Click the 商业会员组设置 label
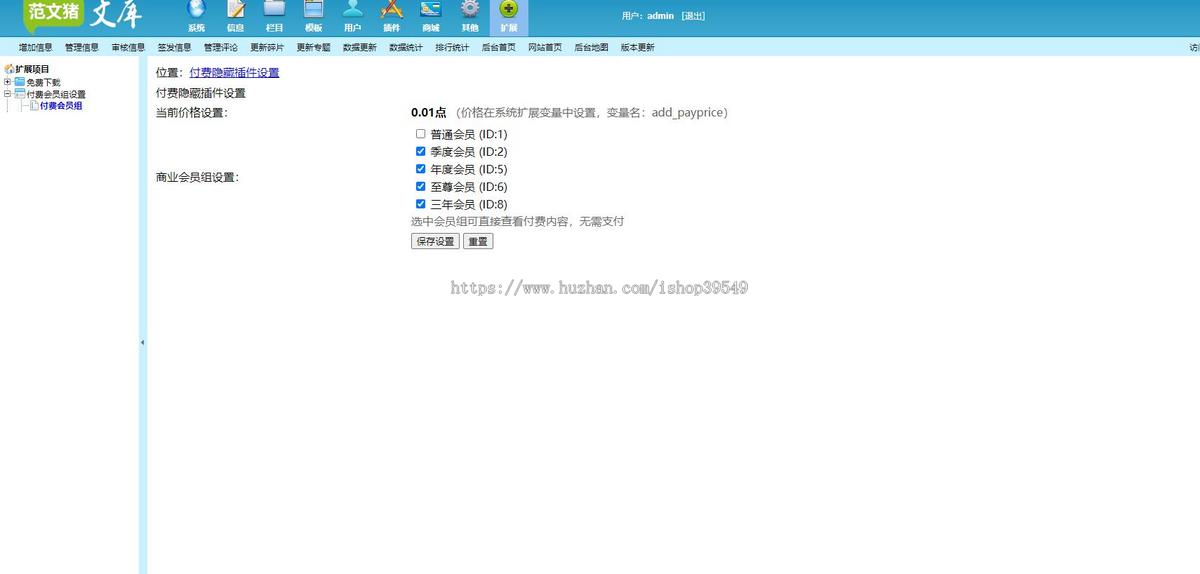The height and width of the screenshot is (574, 1200). pos(197,177)
